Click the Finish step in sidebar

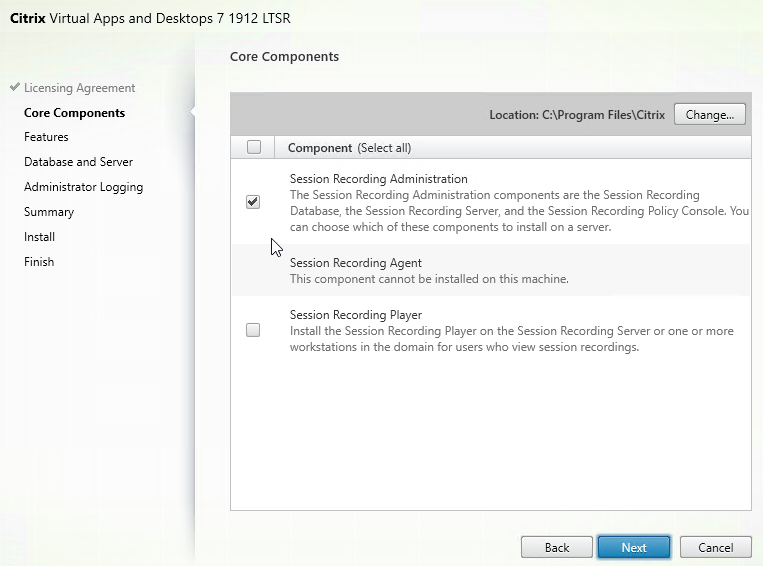(x=39, y=262)
